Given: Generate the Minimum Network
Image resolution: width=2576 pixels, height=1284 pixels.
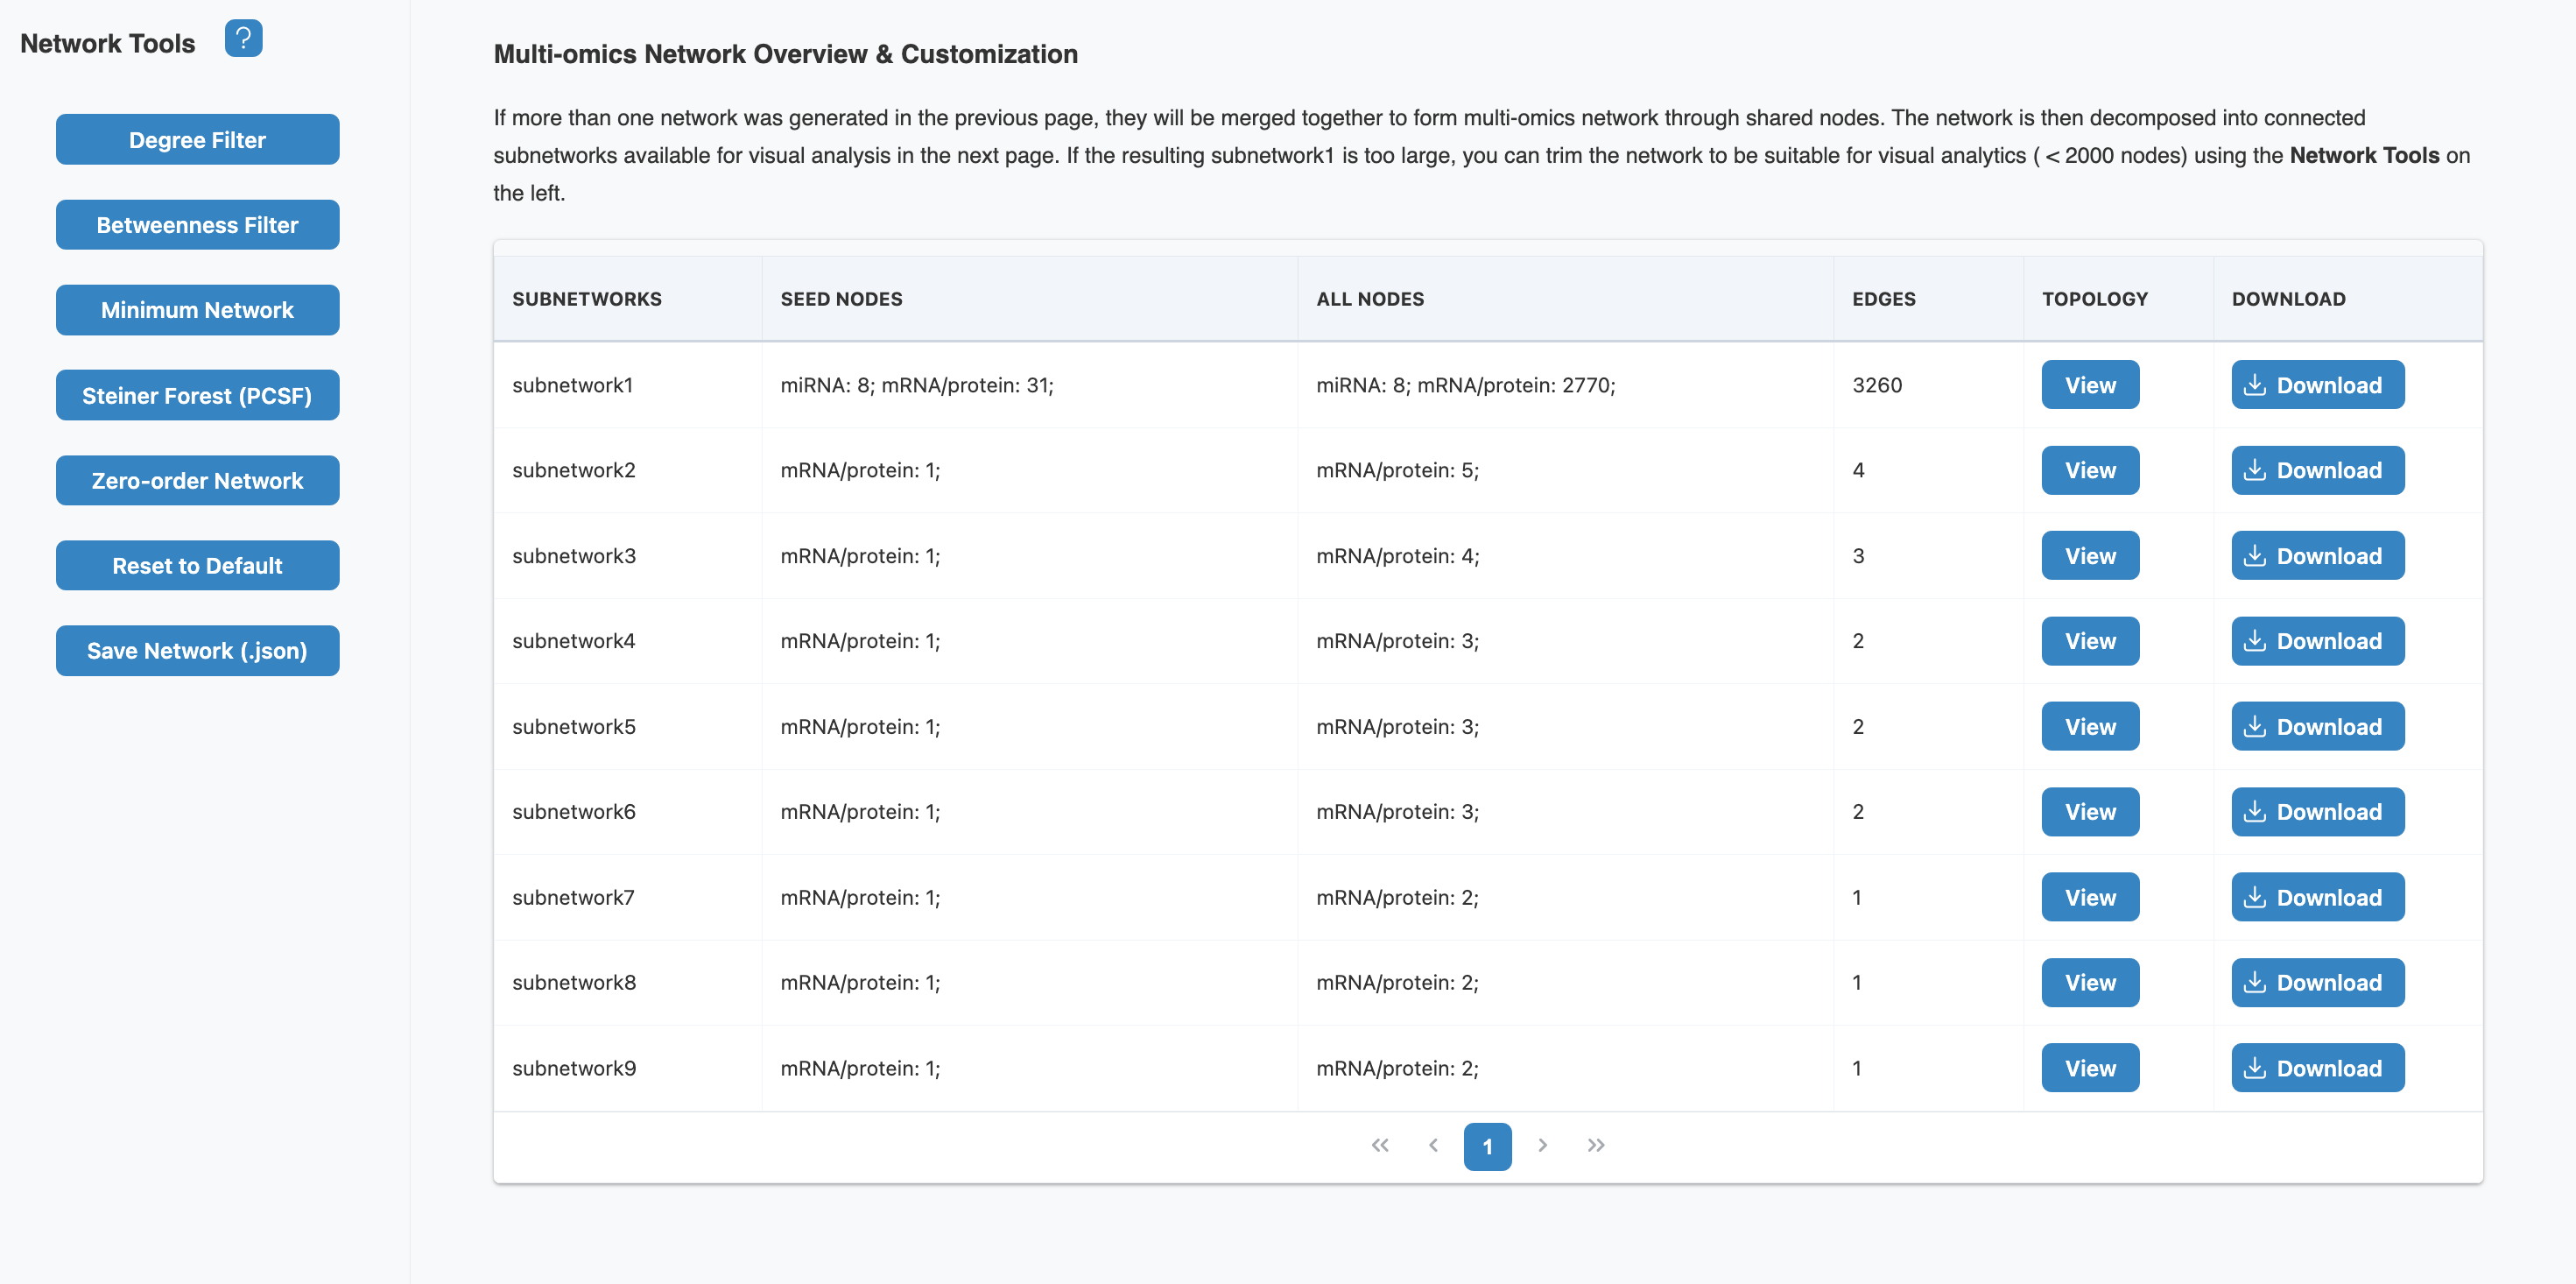Looking at the screenshot, I should (x=197, y=310).
